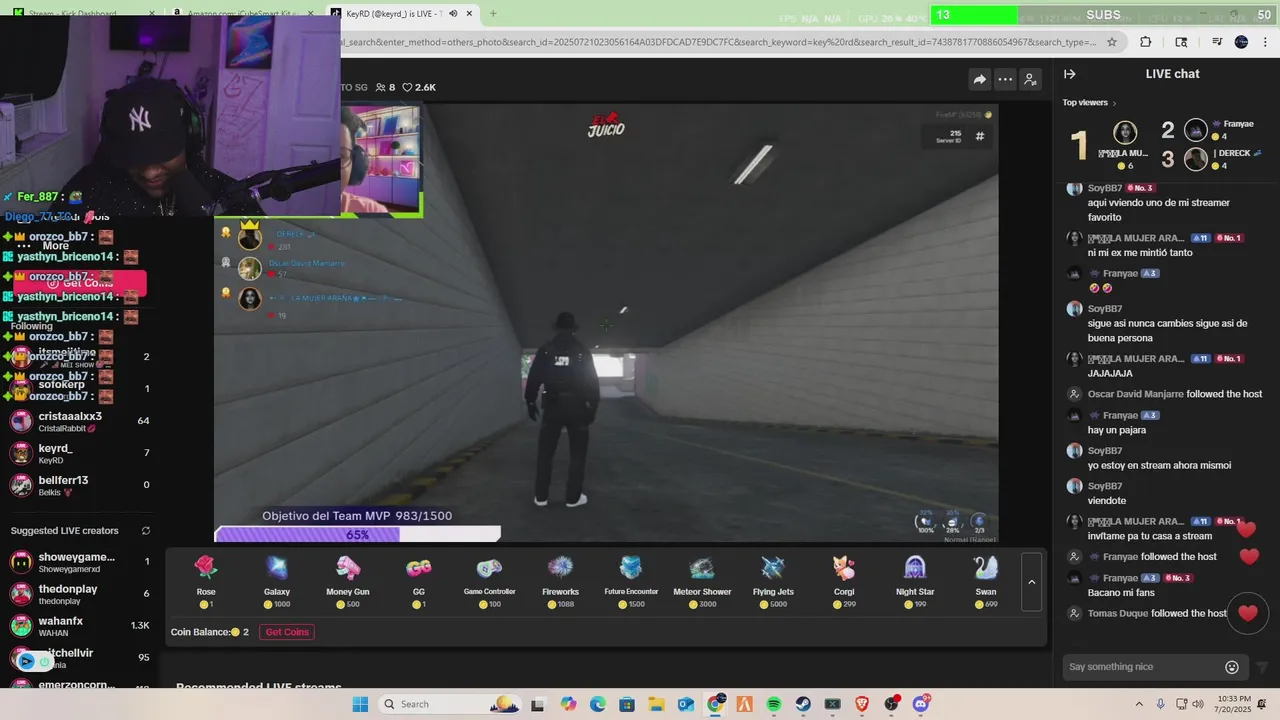Open the browser profile avatar

pos(1241,42)
